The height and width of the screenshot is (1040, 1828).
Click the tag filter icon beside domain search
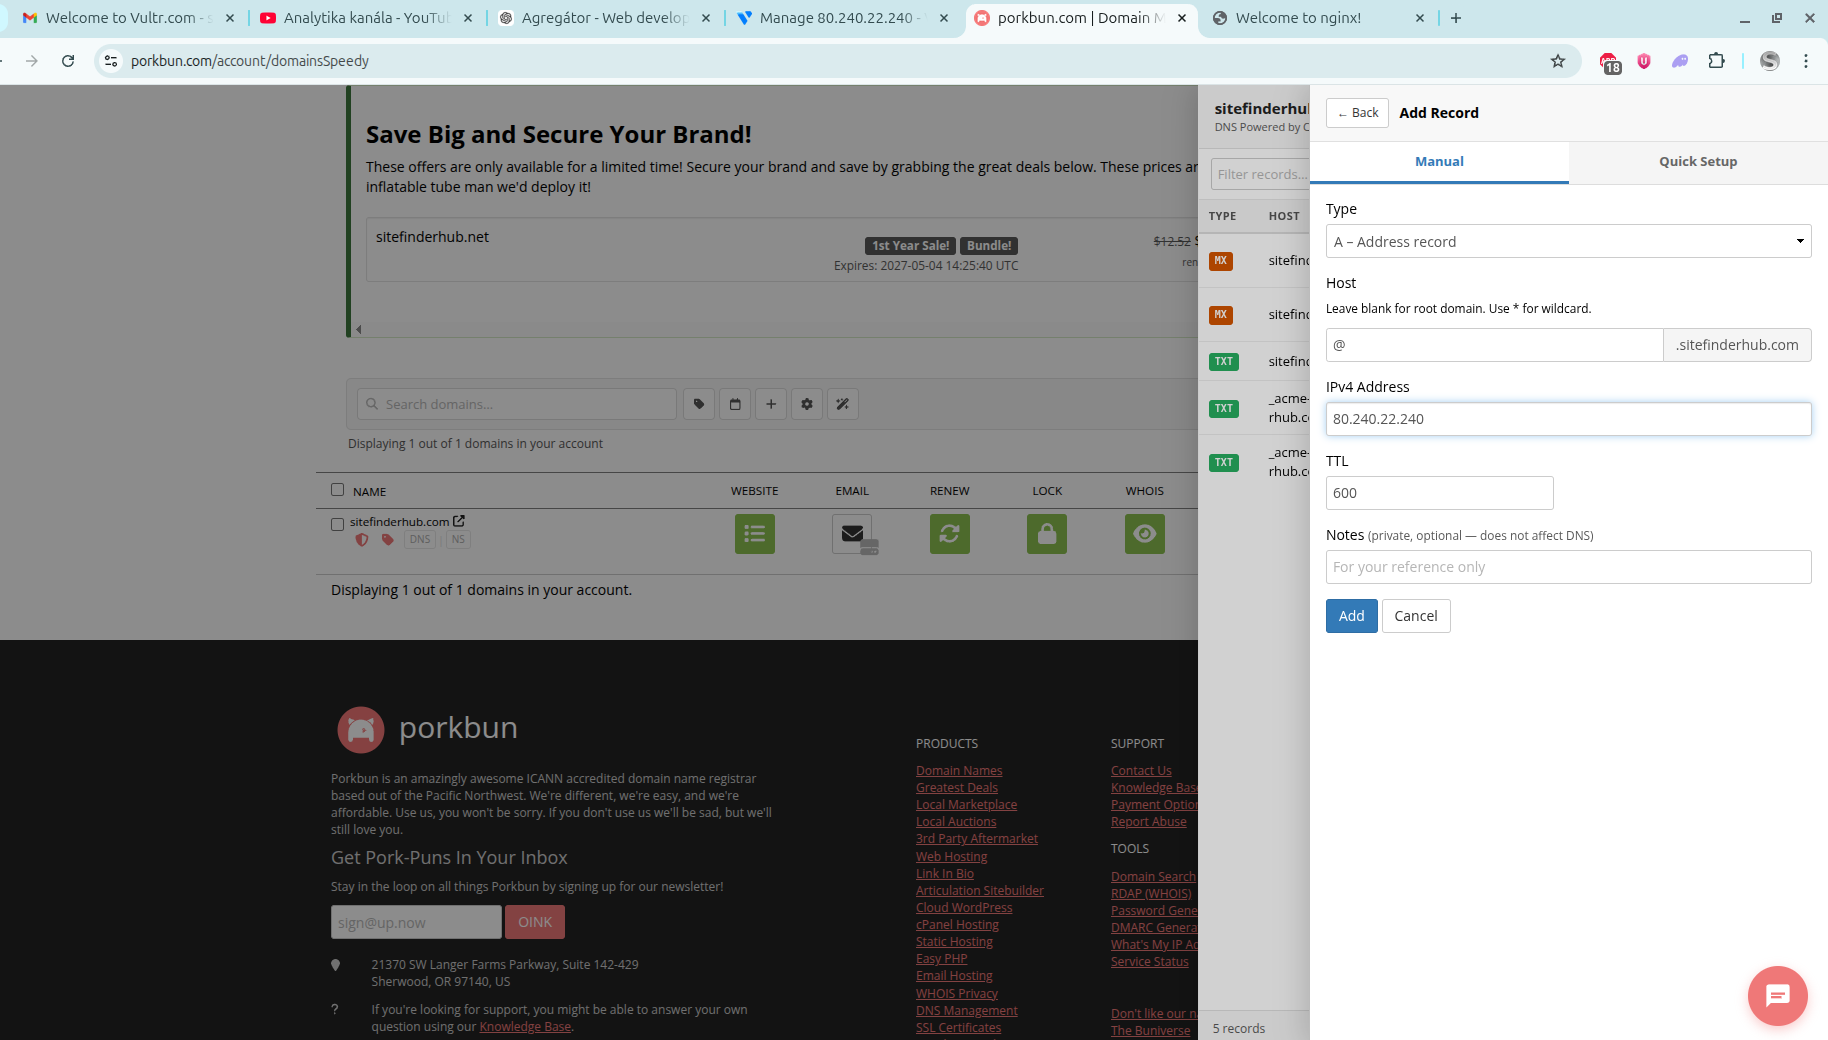coord(699,404)
